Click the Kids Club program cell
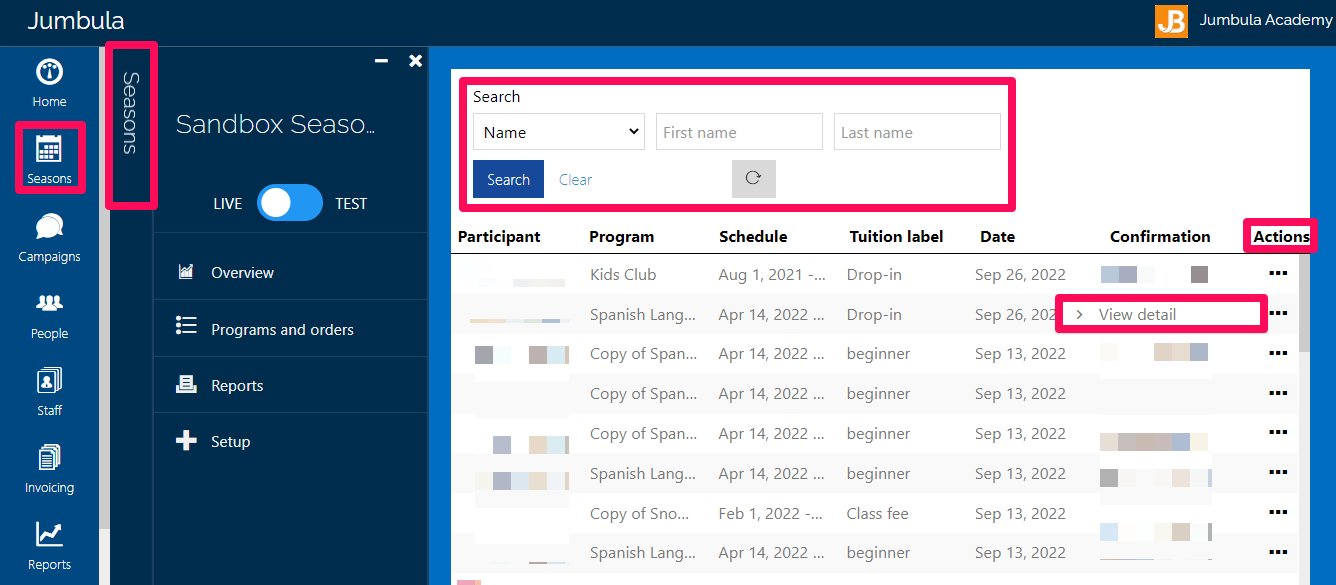1336x585 pixels. 623,274
